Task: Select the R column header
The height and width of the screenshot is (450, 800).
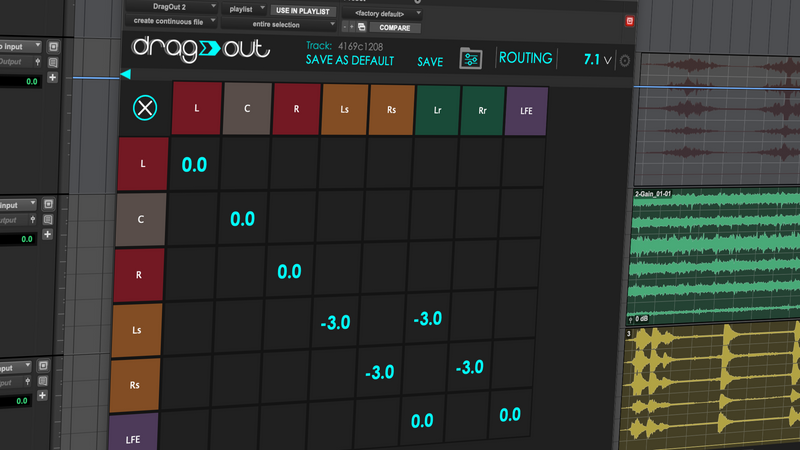Action: tap(296, 109)
